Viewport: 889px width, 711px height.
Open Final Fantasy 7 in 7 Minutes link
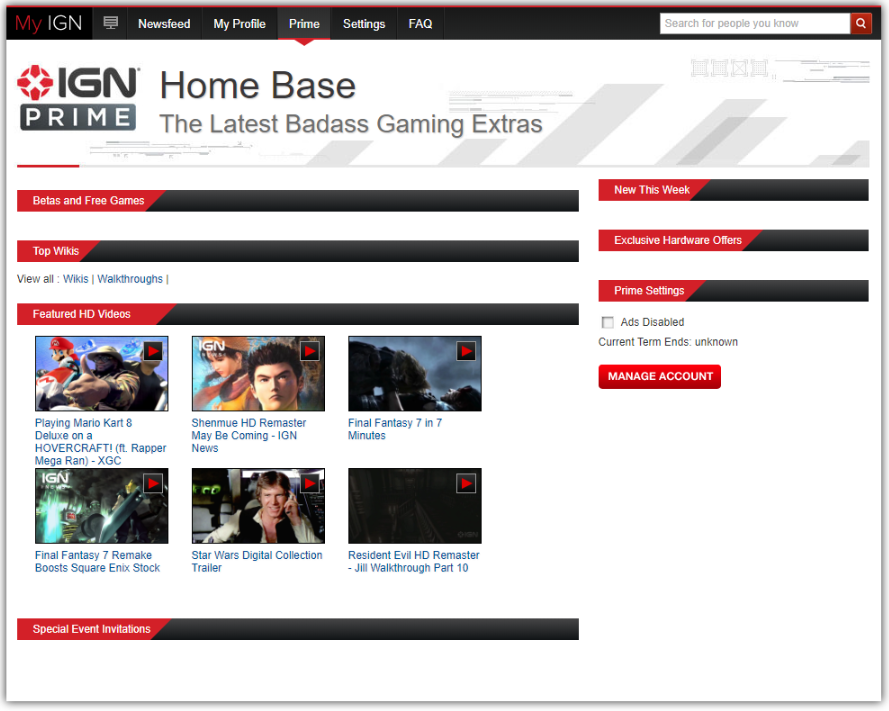395,429
